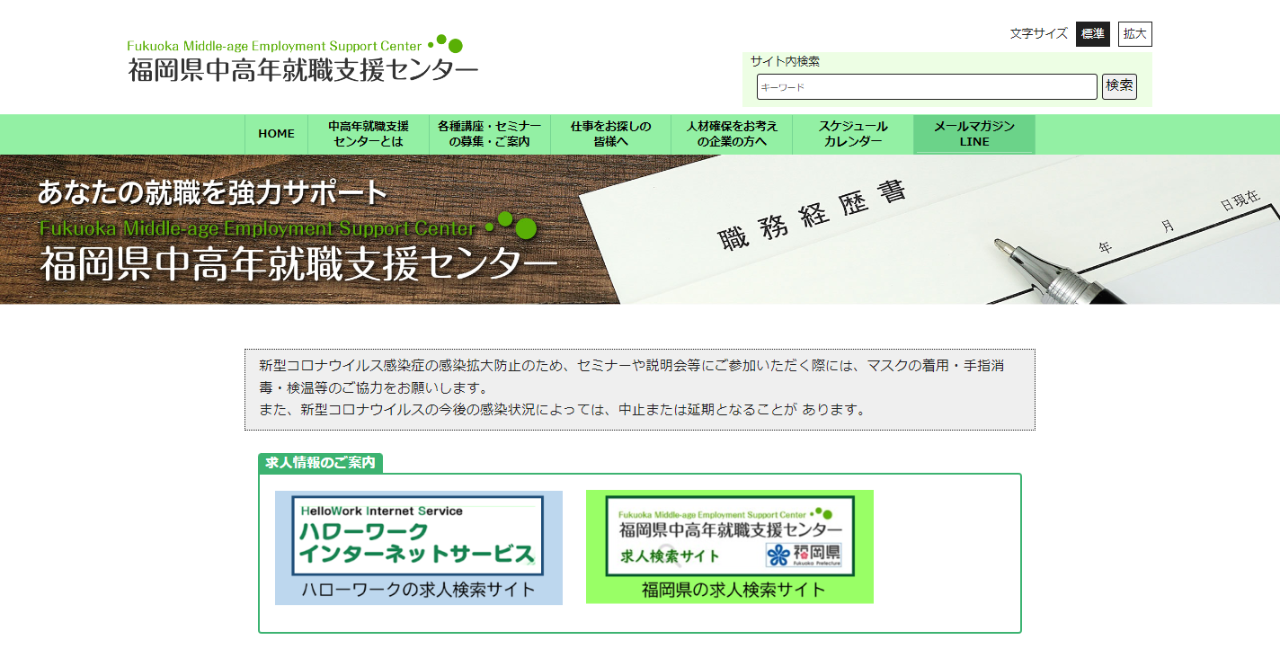This screenshot has width=1280, height=649.
Task: Open the HOME menu item
Action: [x=276, y=134]
